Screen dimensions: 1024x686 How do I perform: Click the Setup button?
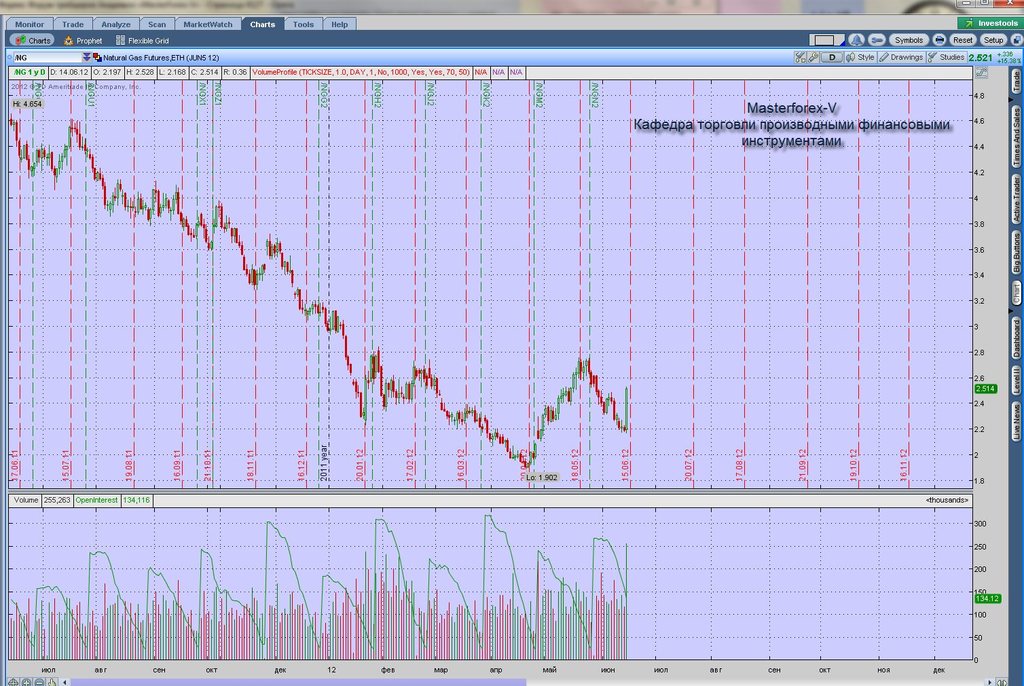point(993,40)
